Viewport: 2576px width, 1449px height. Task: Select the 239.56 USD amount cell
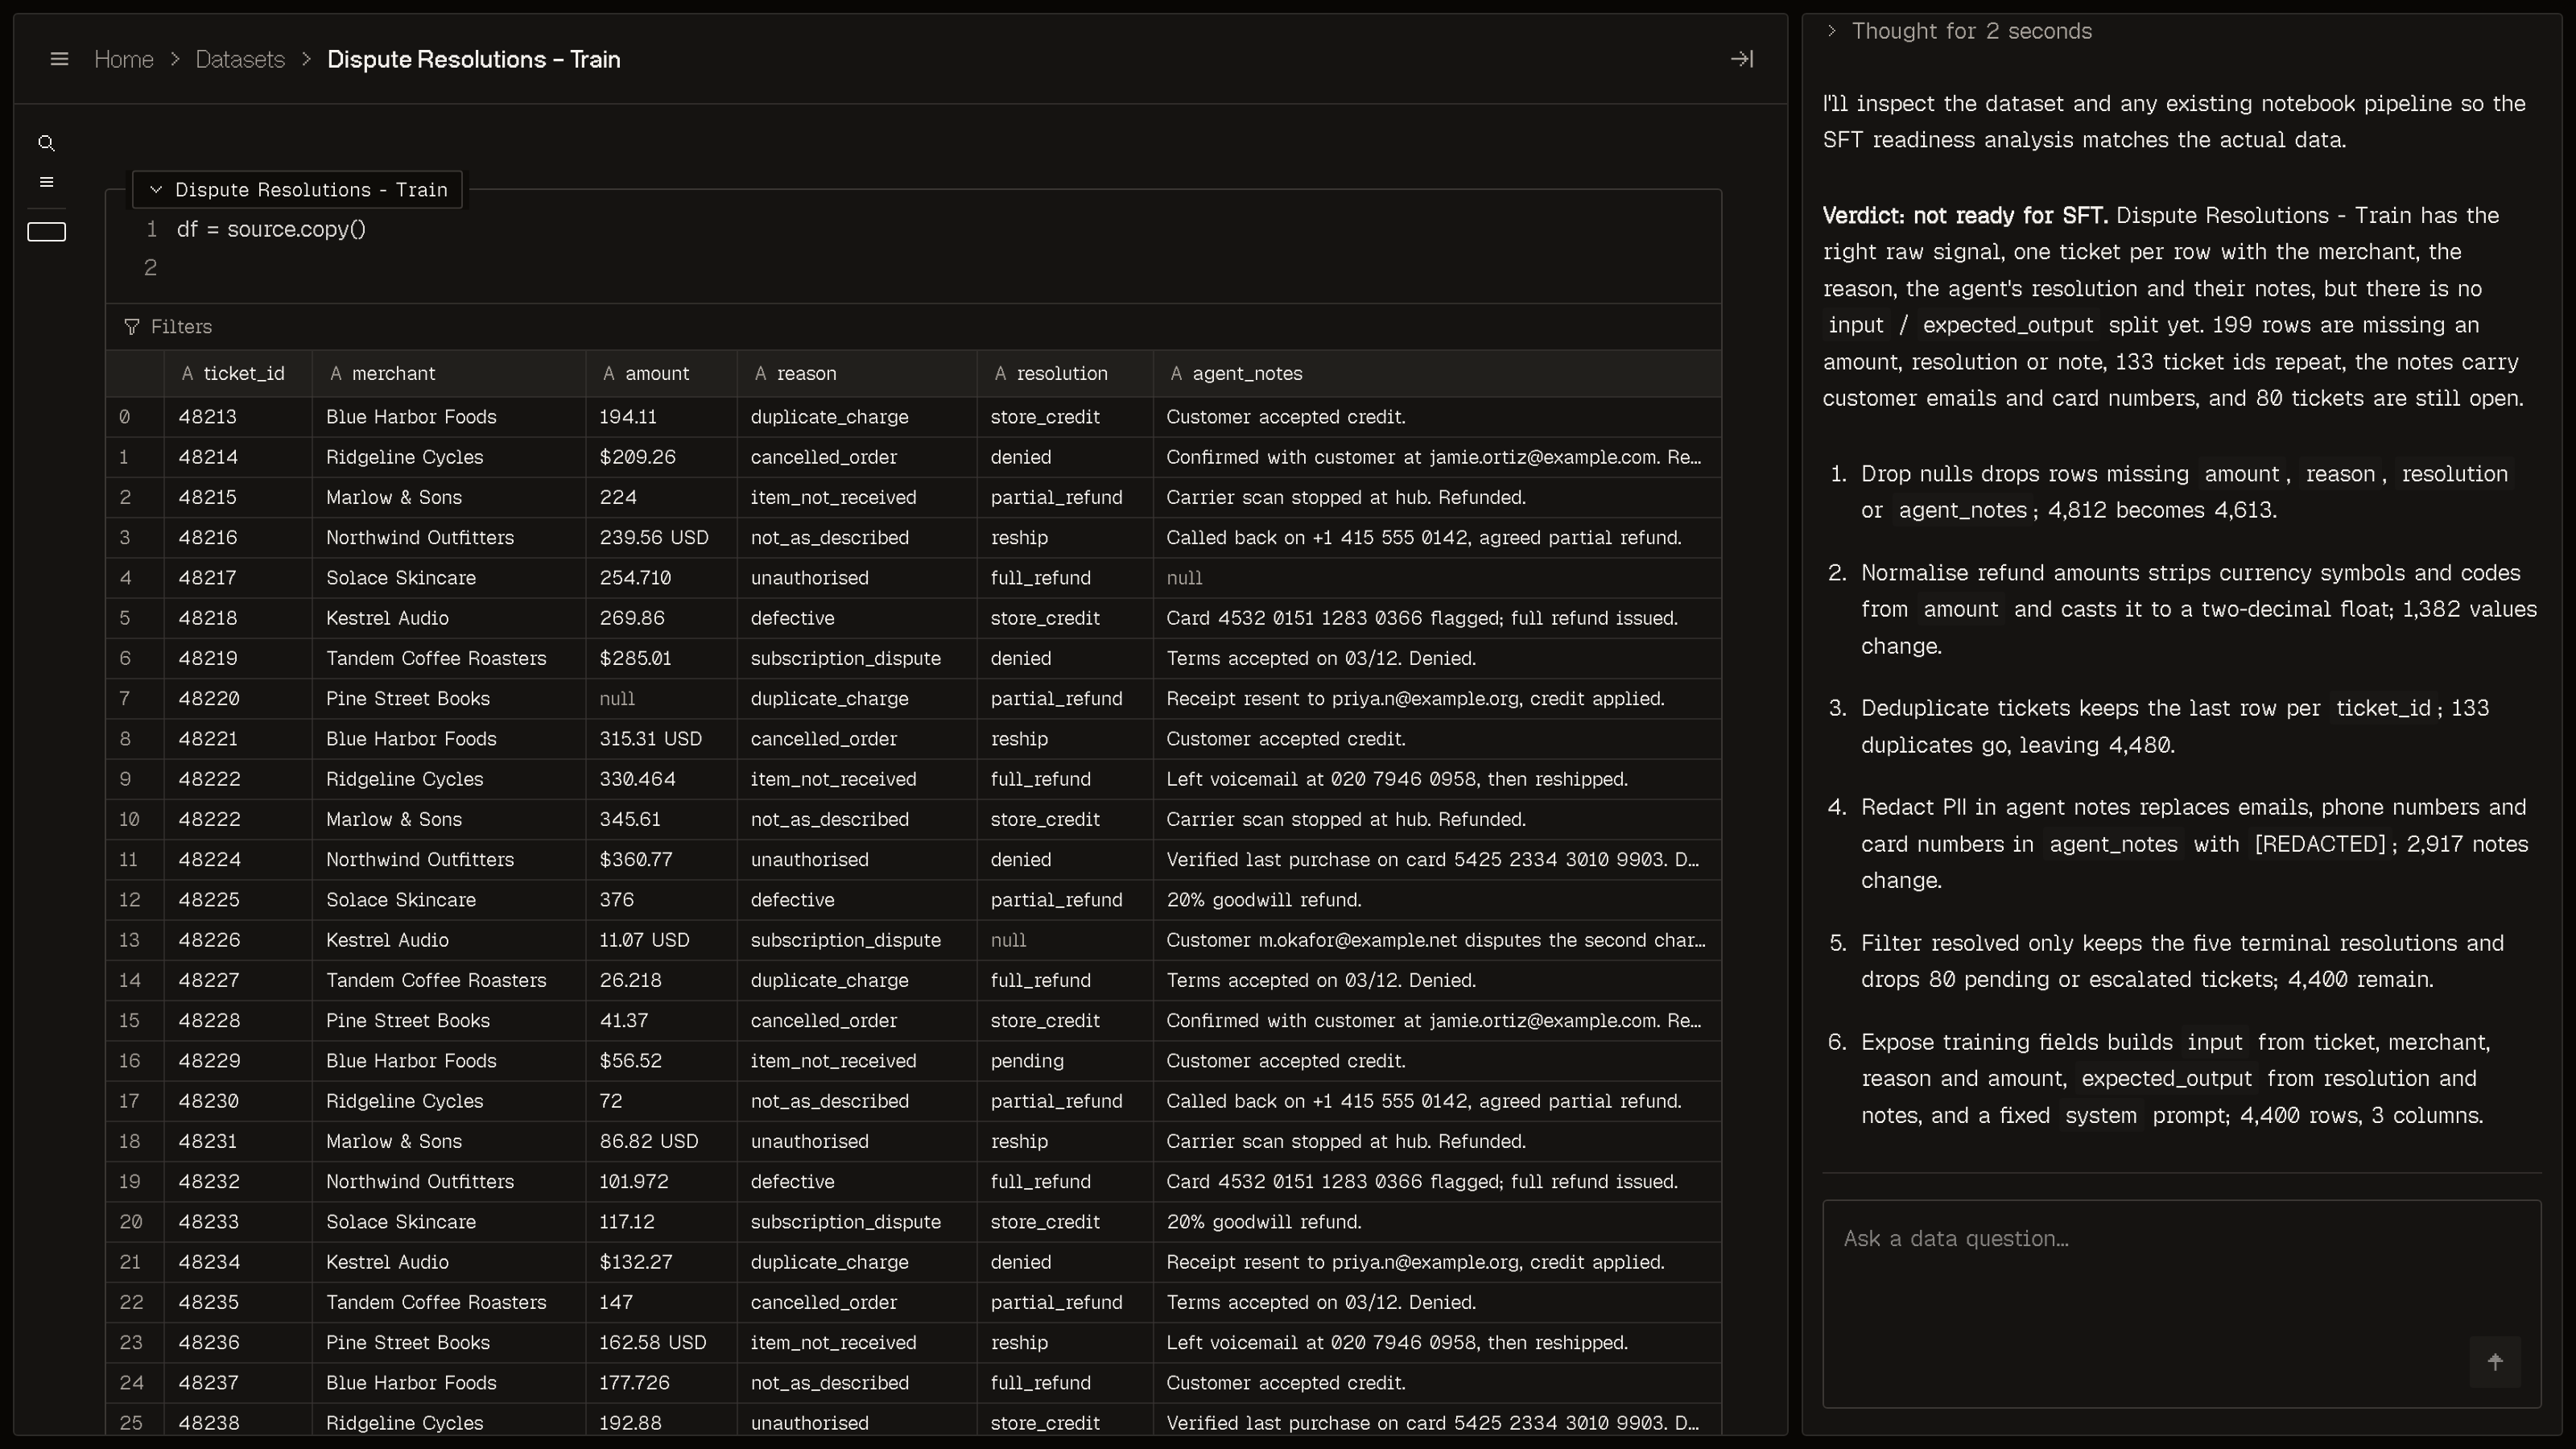tap(661, 538)
